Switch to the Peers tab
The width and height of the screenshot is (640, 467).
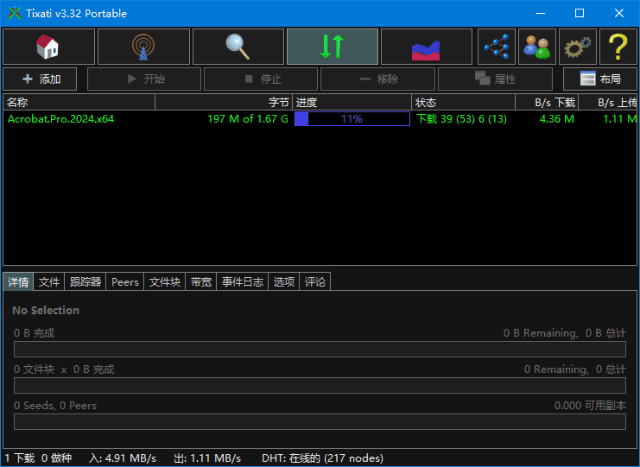coord(125,282)
